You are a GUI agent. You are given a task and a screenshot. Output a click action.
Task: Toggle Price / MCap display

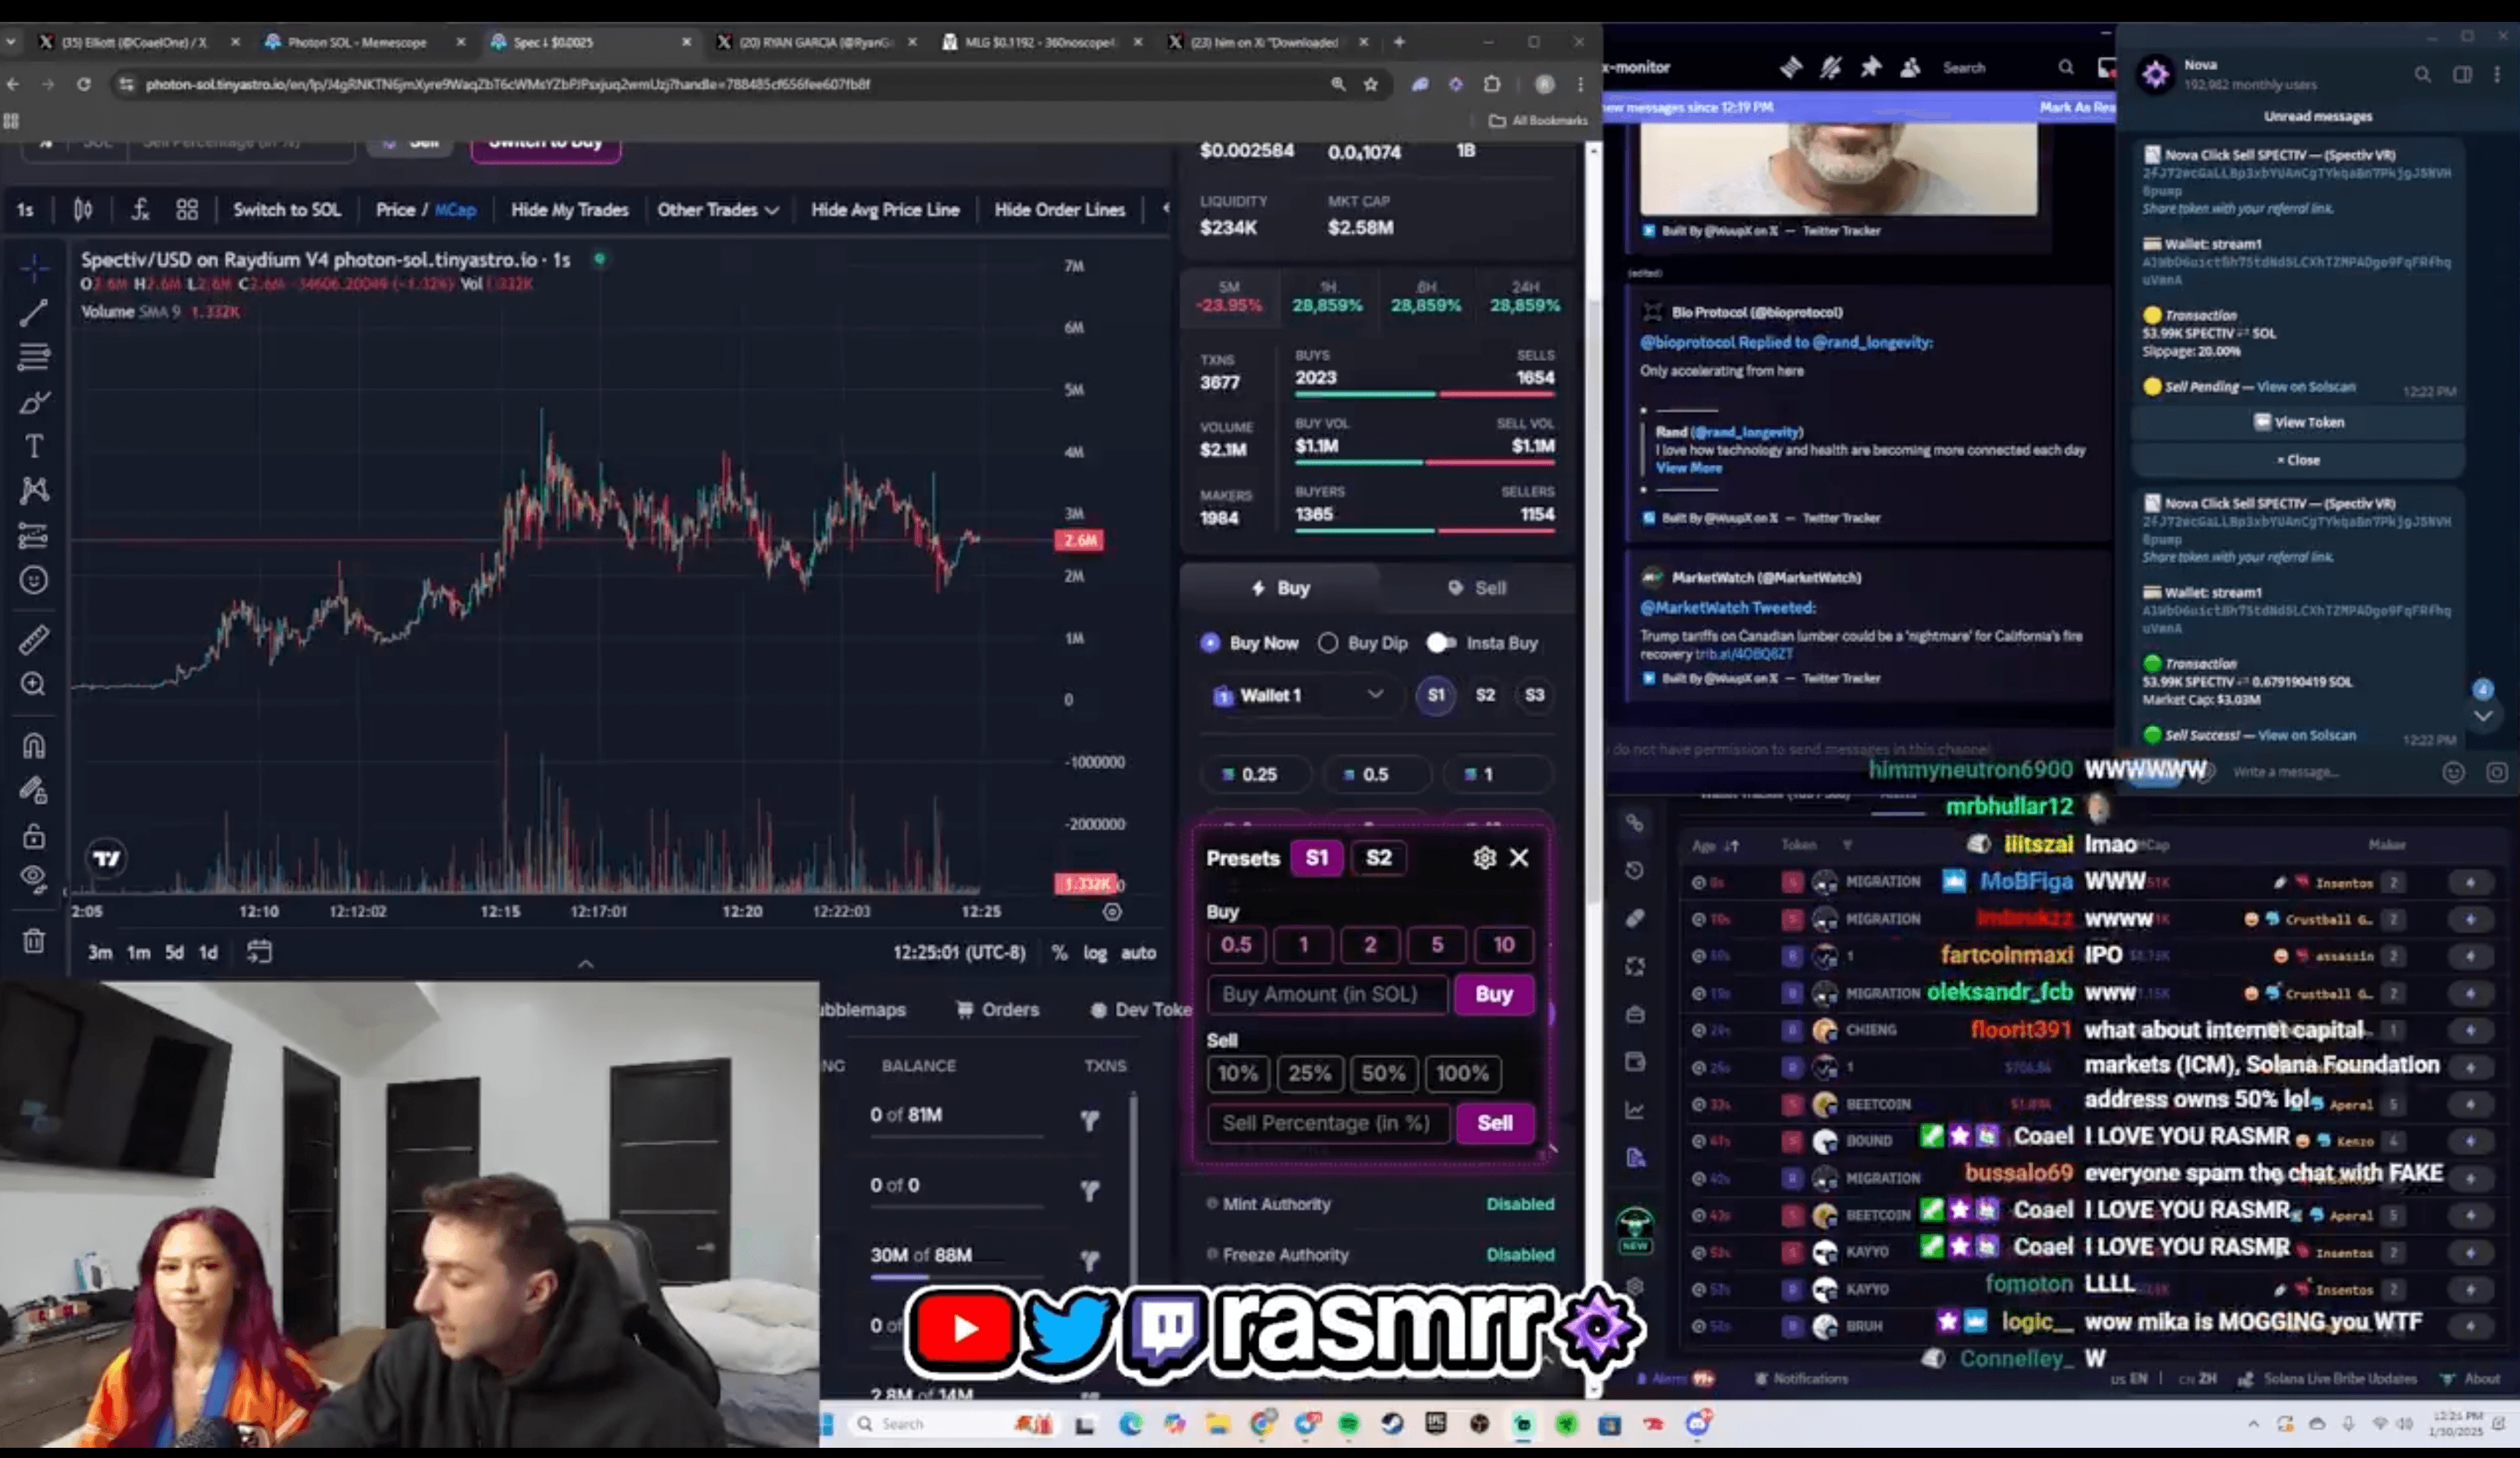click(426, 209)
